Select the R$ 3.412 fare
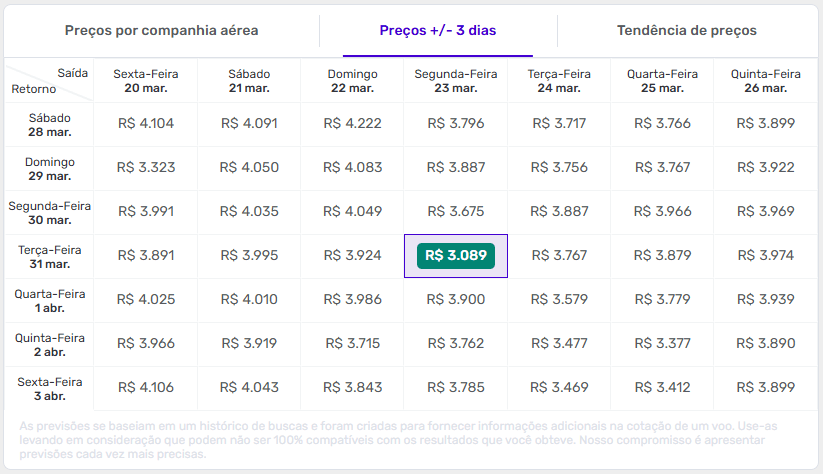 662,388
